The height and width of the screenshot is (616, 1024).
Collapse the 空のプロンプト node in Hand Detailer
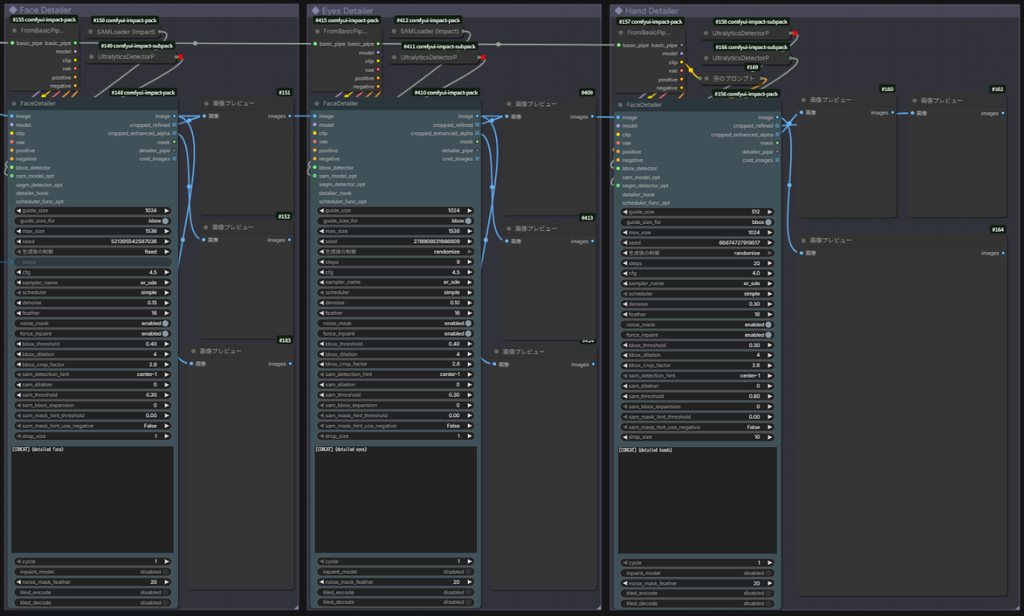(x=706, y=78)
